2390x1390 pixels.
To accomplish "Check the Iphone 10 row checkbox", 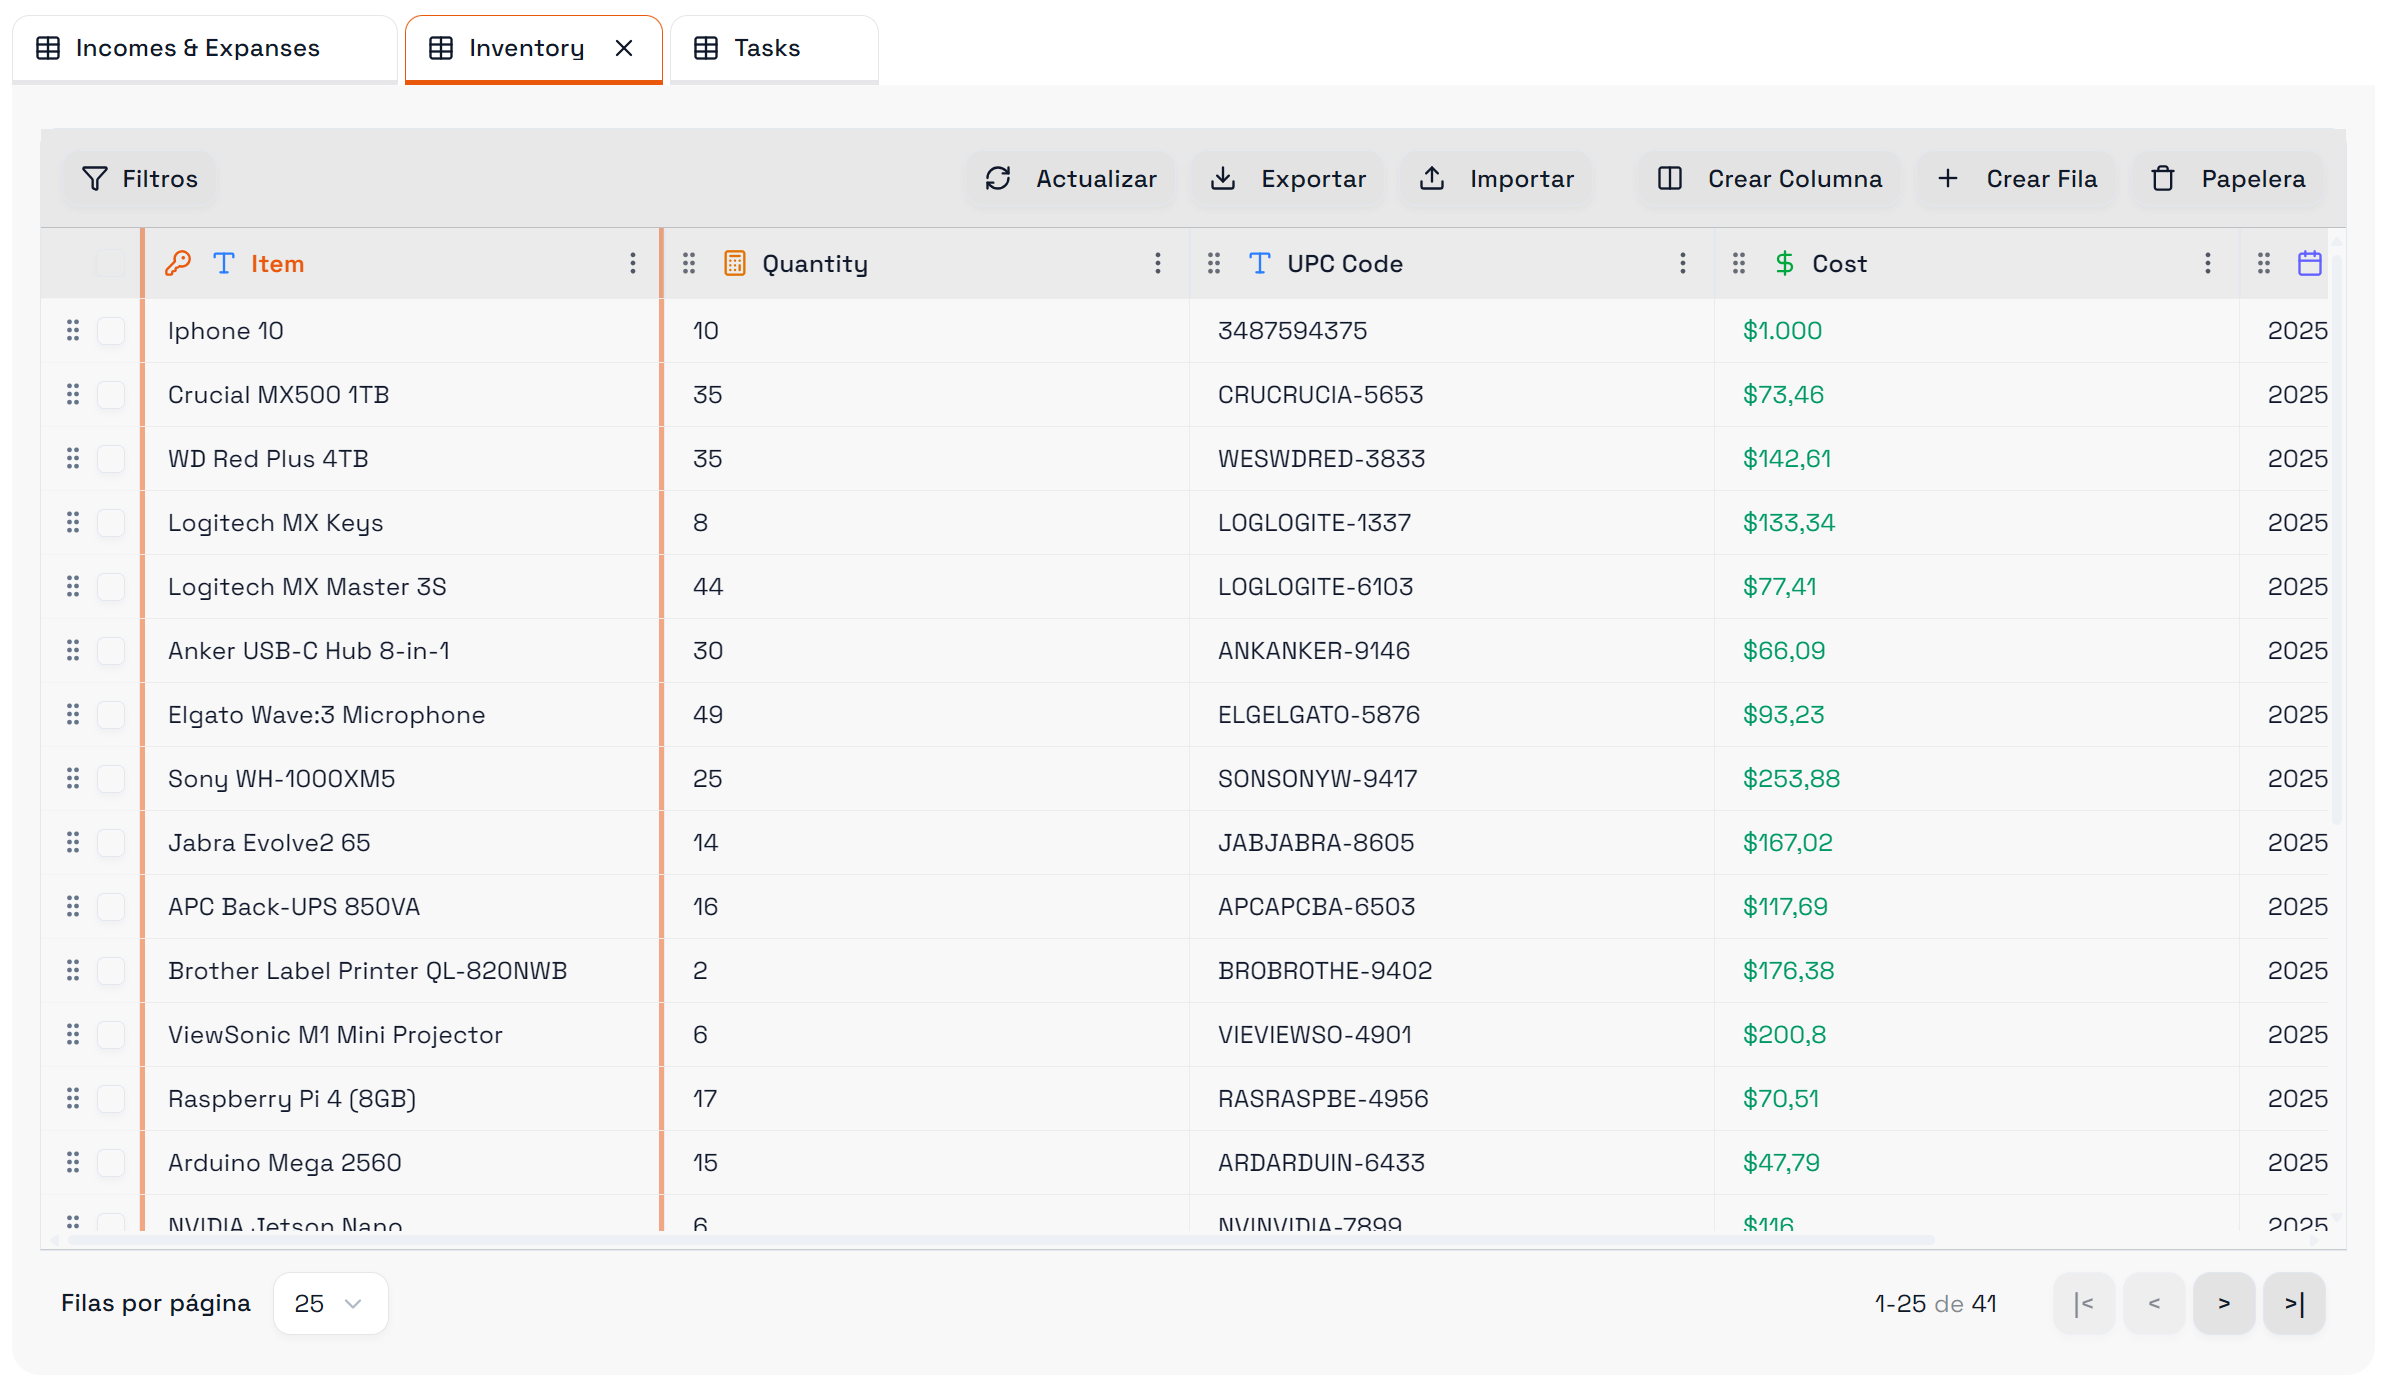I will coord(111,331).
